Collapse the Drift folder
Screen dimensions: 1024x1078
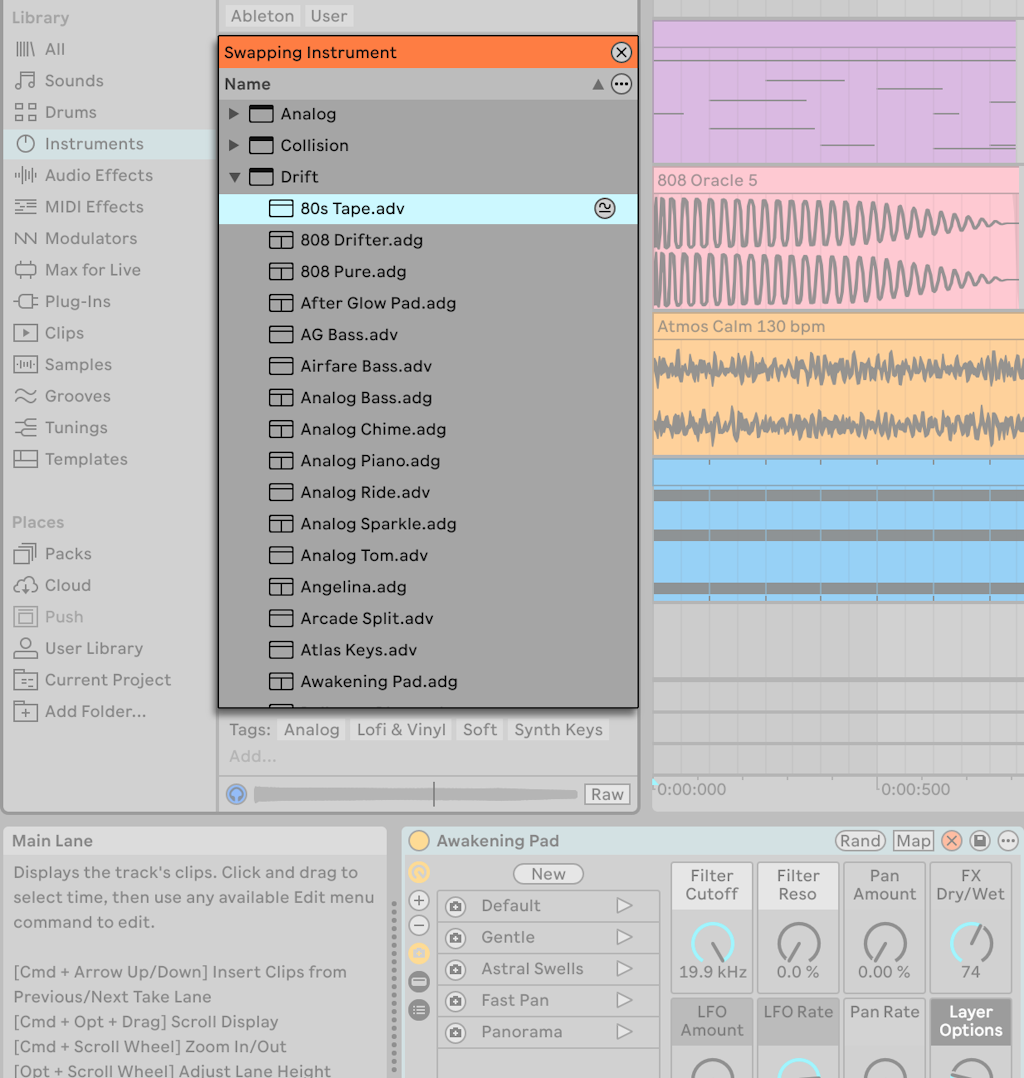[234, 176]
